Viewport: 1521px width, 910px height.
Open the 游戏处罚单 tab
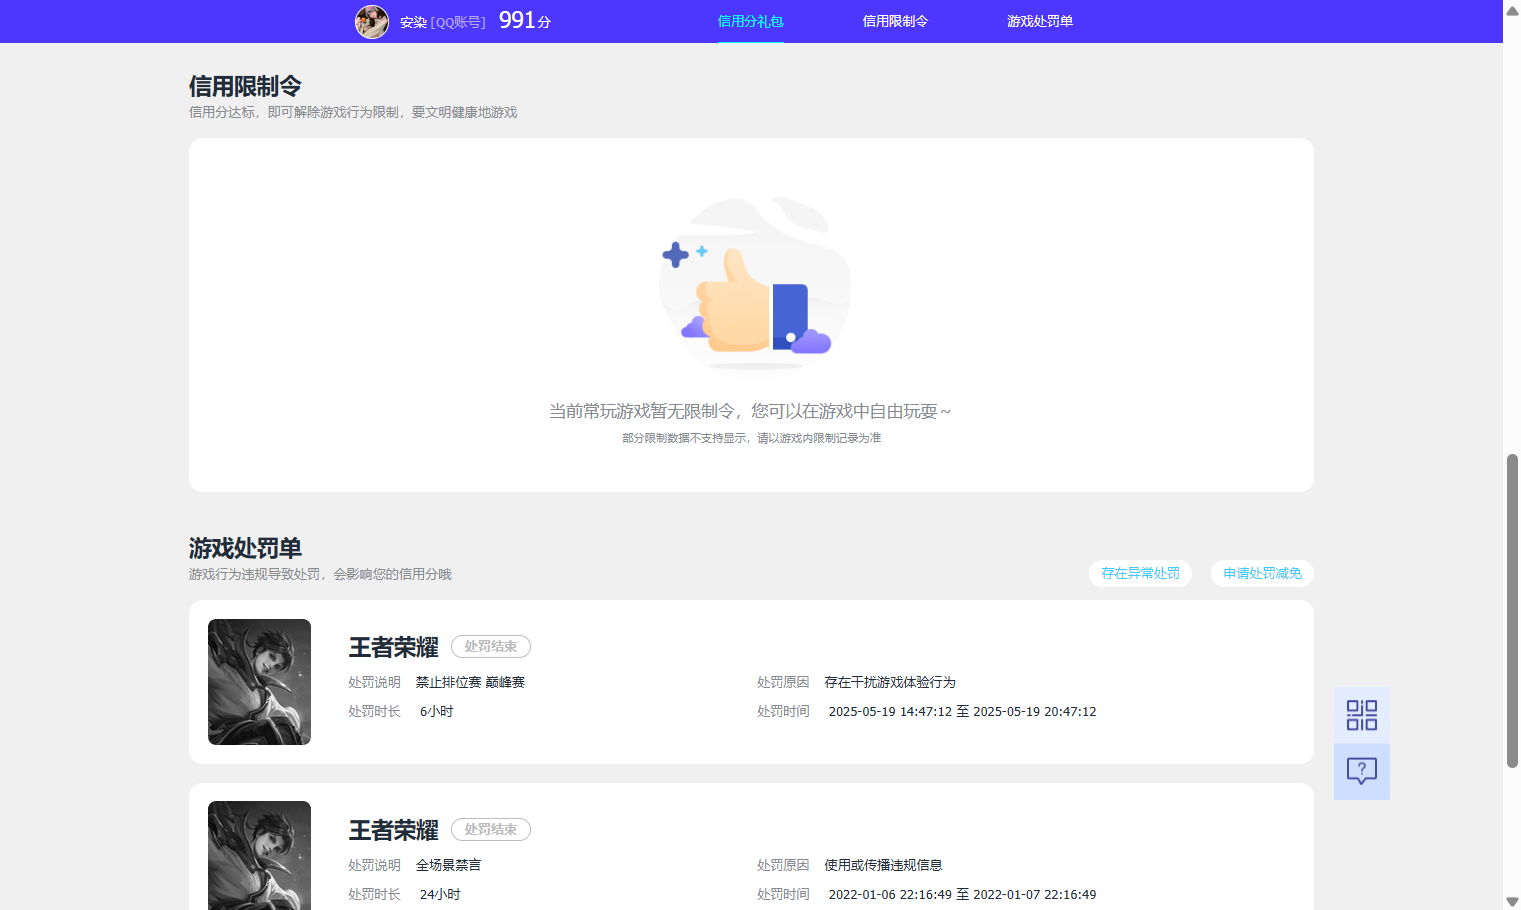pos(1040,20)
